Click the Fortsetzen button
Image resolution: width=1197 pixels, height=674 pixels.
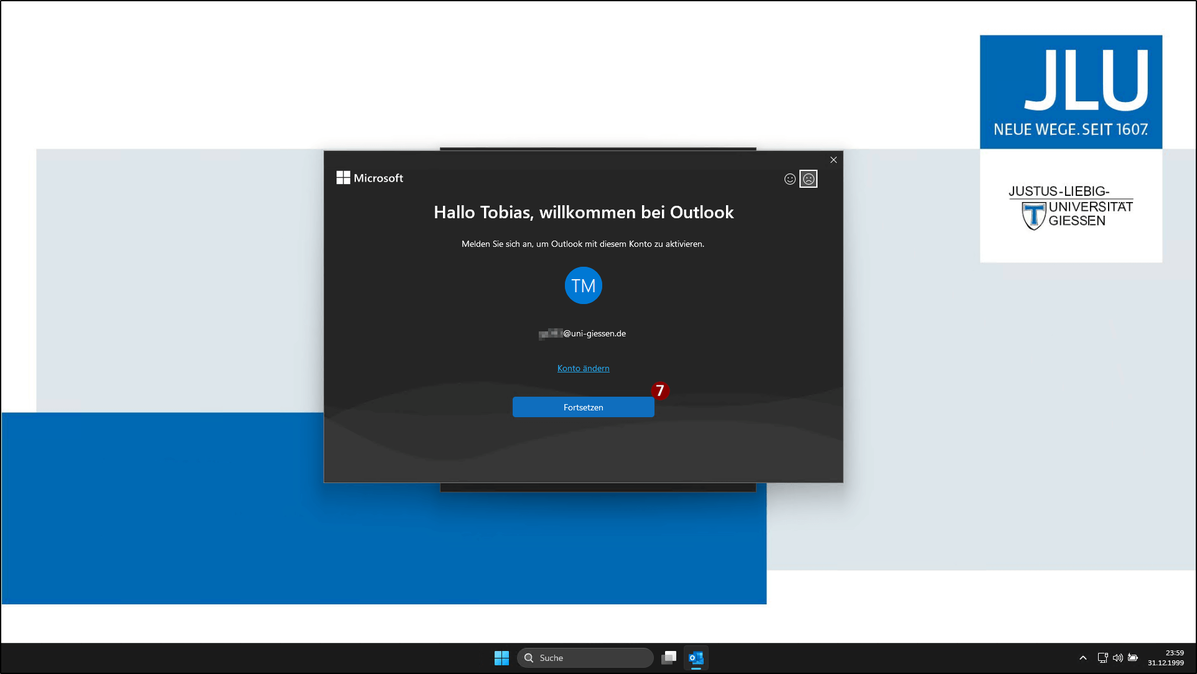(583, 407)
